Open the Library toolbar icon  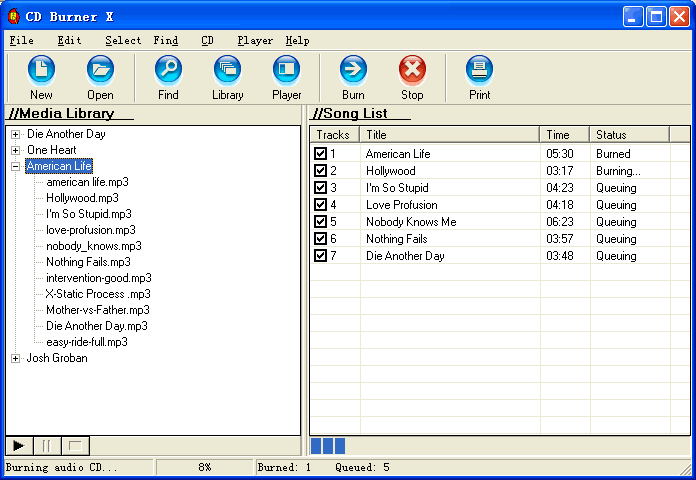click(227, 70)
